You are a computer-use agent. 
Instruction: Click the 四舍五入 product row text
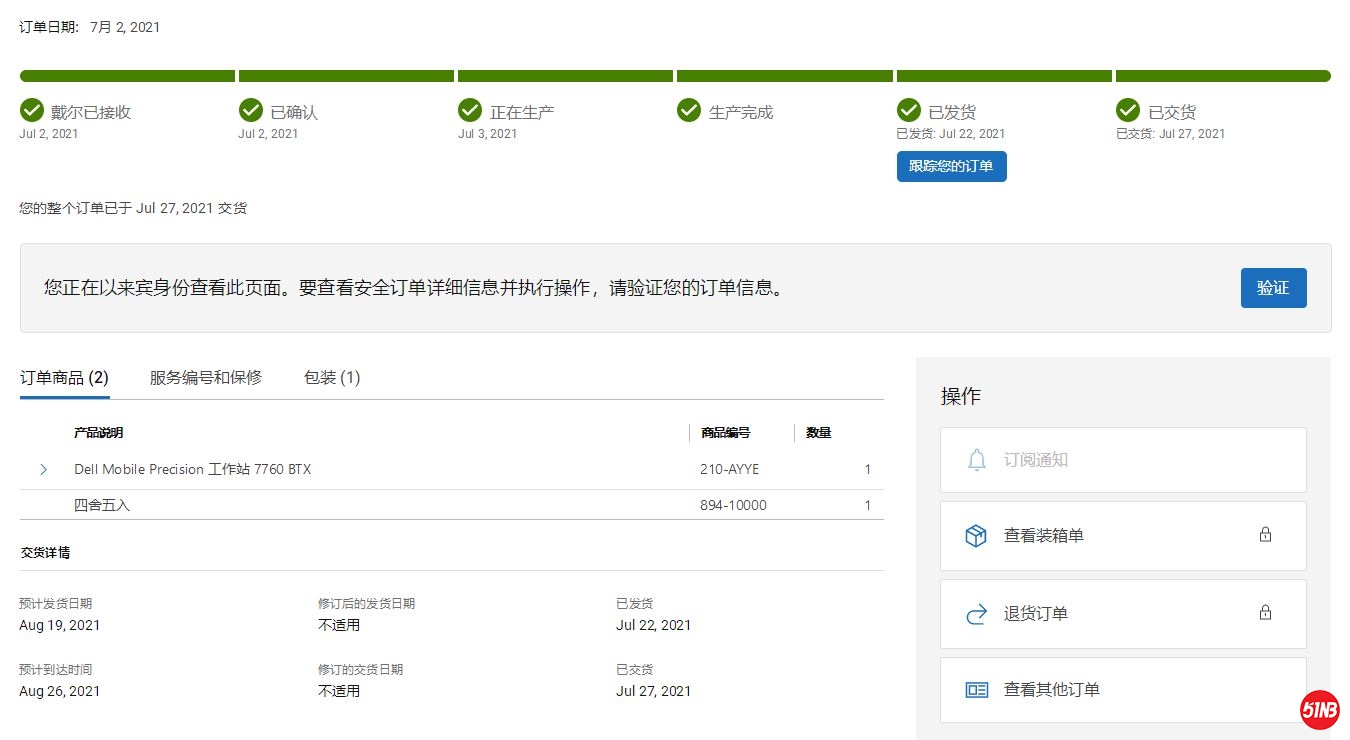[x=102, y=506]
